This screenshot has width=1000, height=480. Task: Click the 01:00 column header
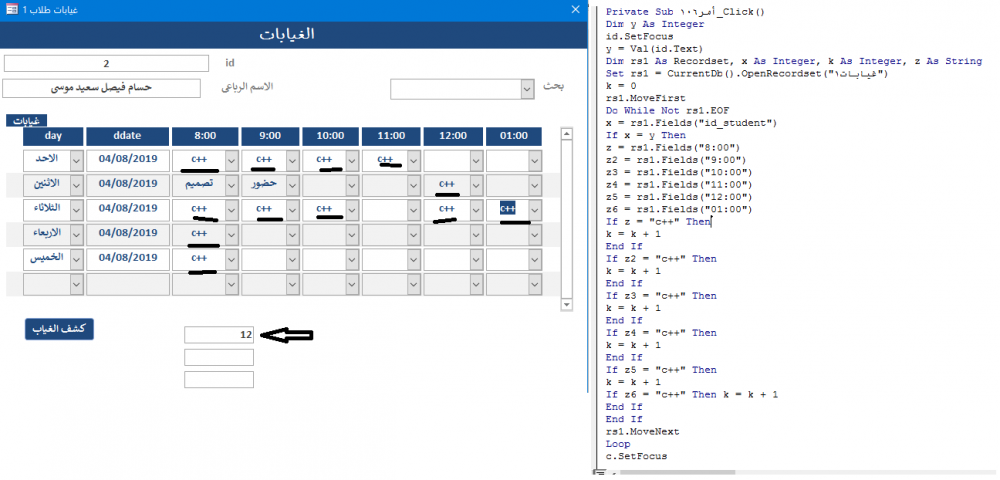point(513,136)
